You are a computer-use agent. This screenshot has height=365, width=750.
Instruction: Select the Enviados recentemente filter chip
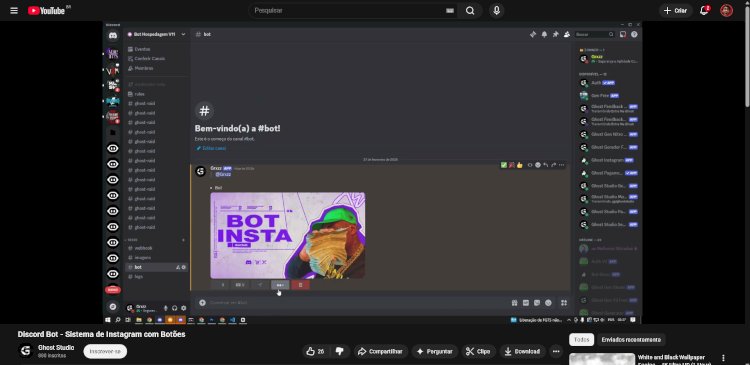631,340
